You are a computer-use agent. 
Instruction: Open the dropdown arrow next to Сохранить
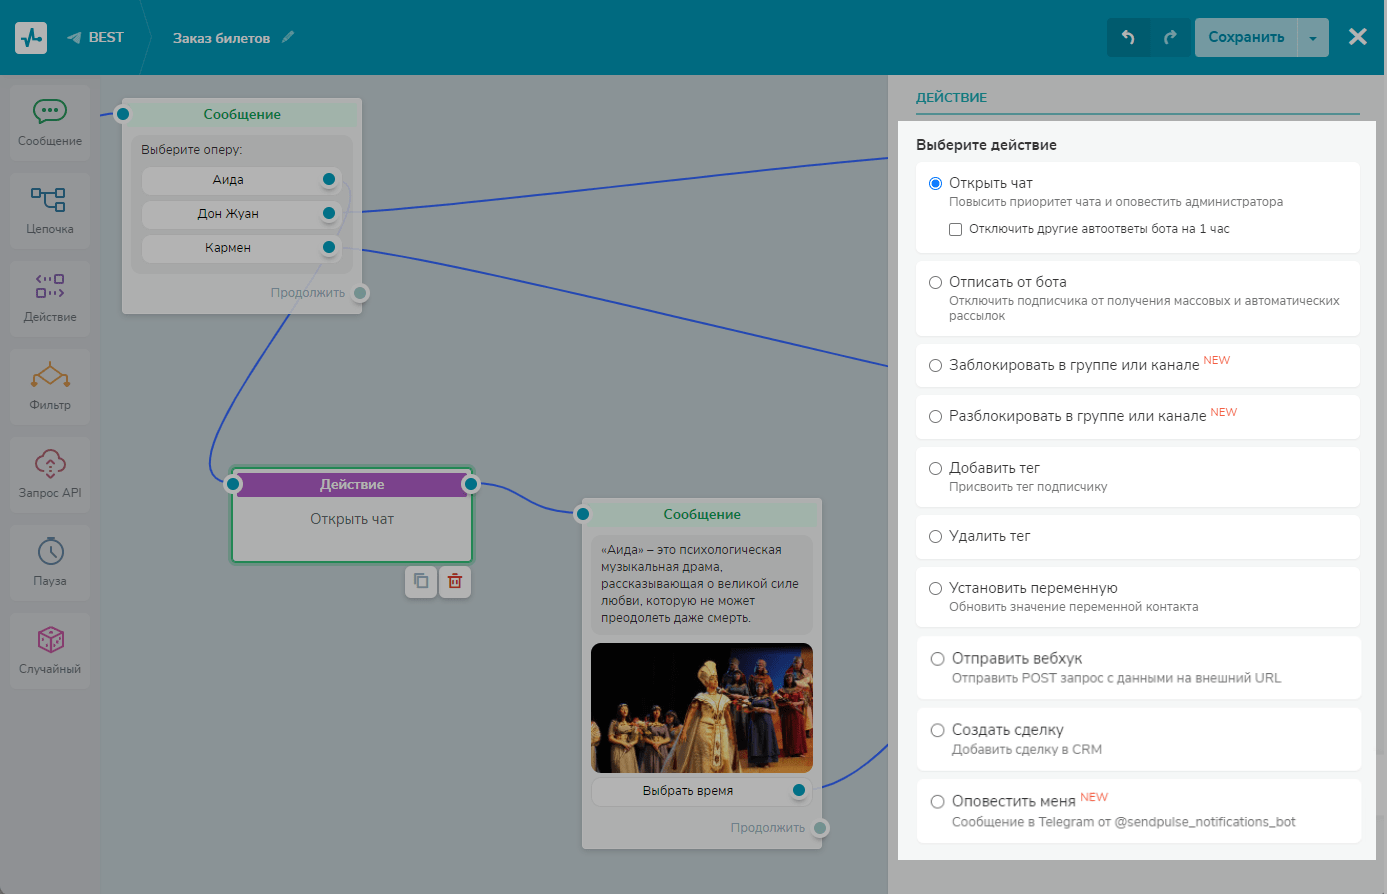click(1312, 38)
